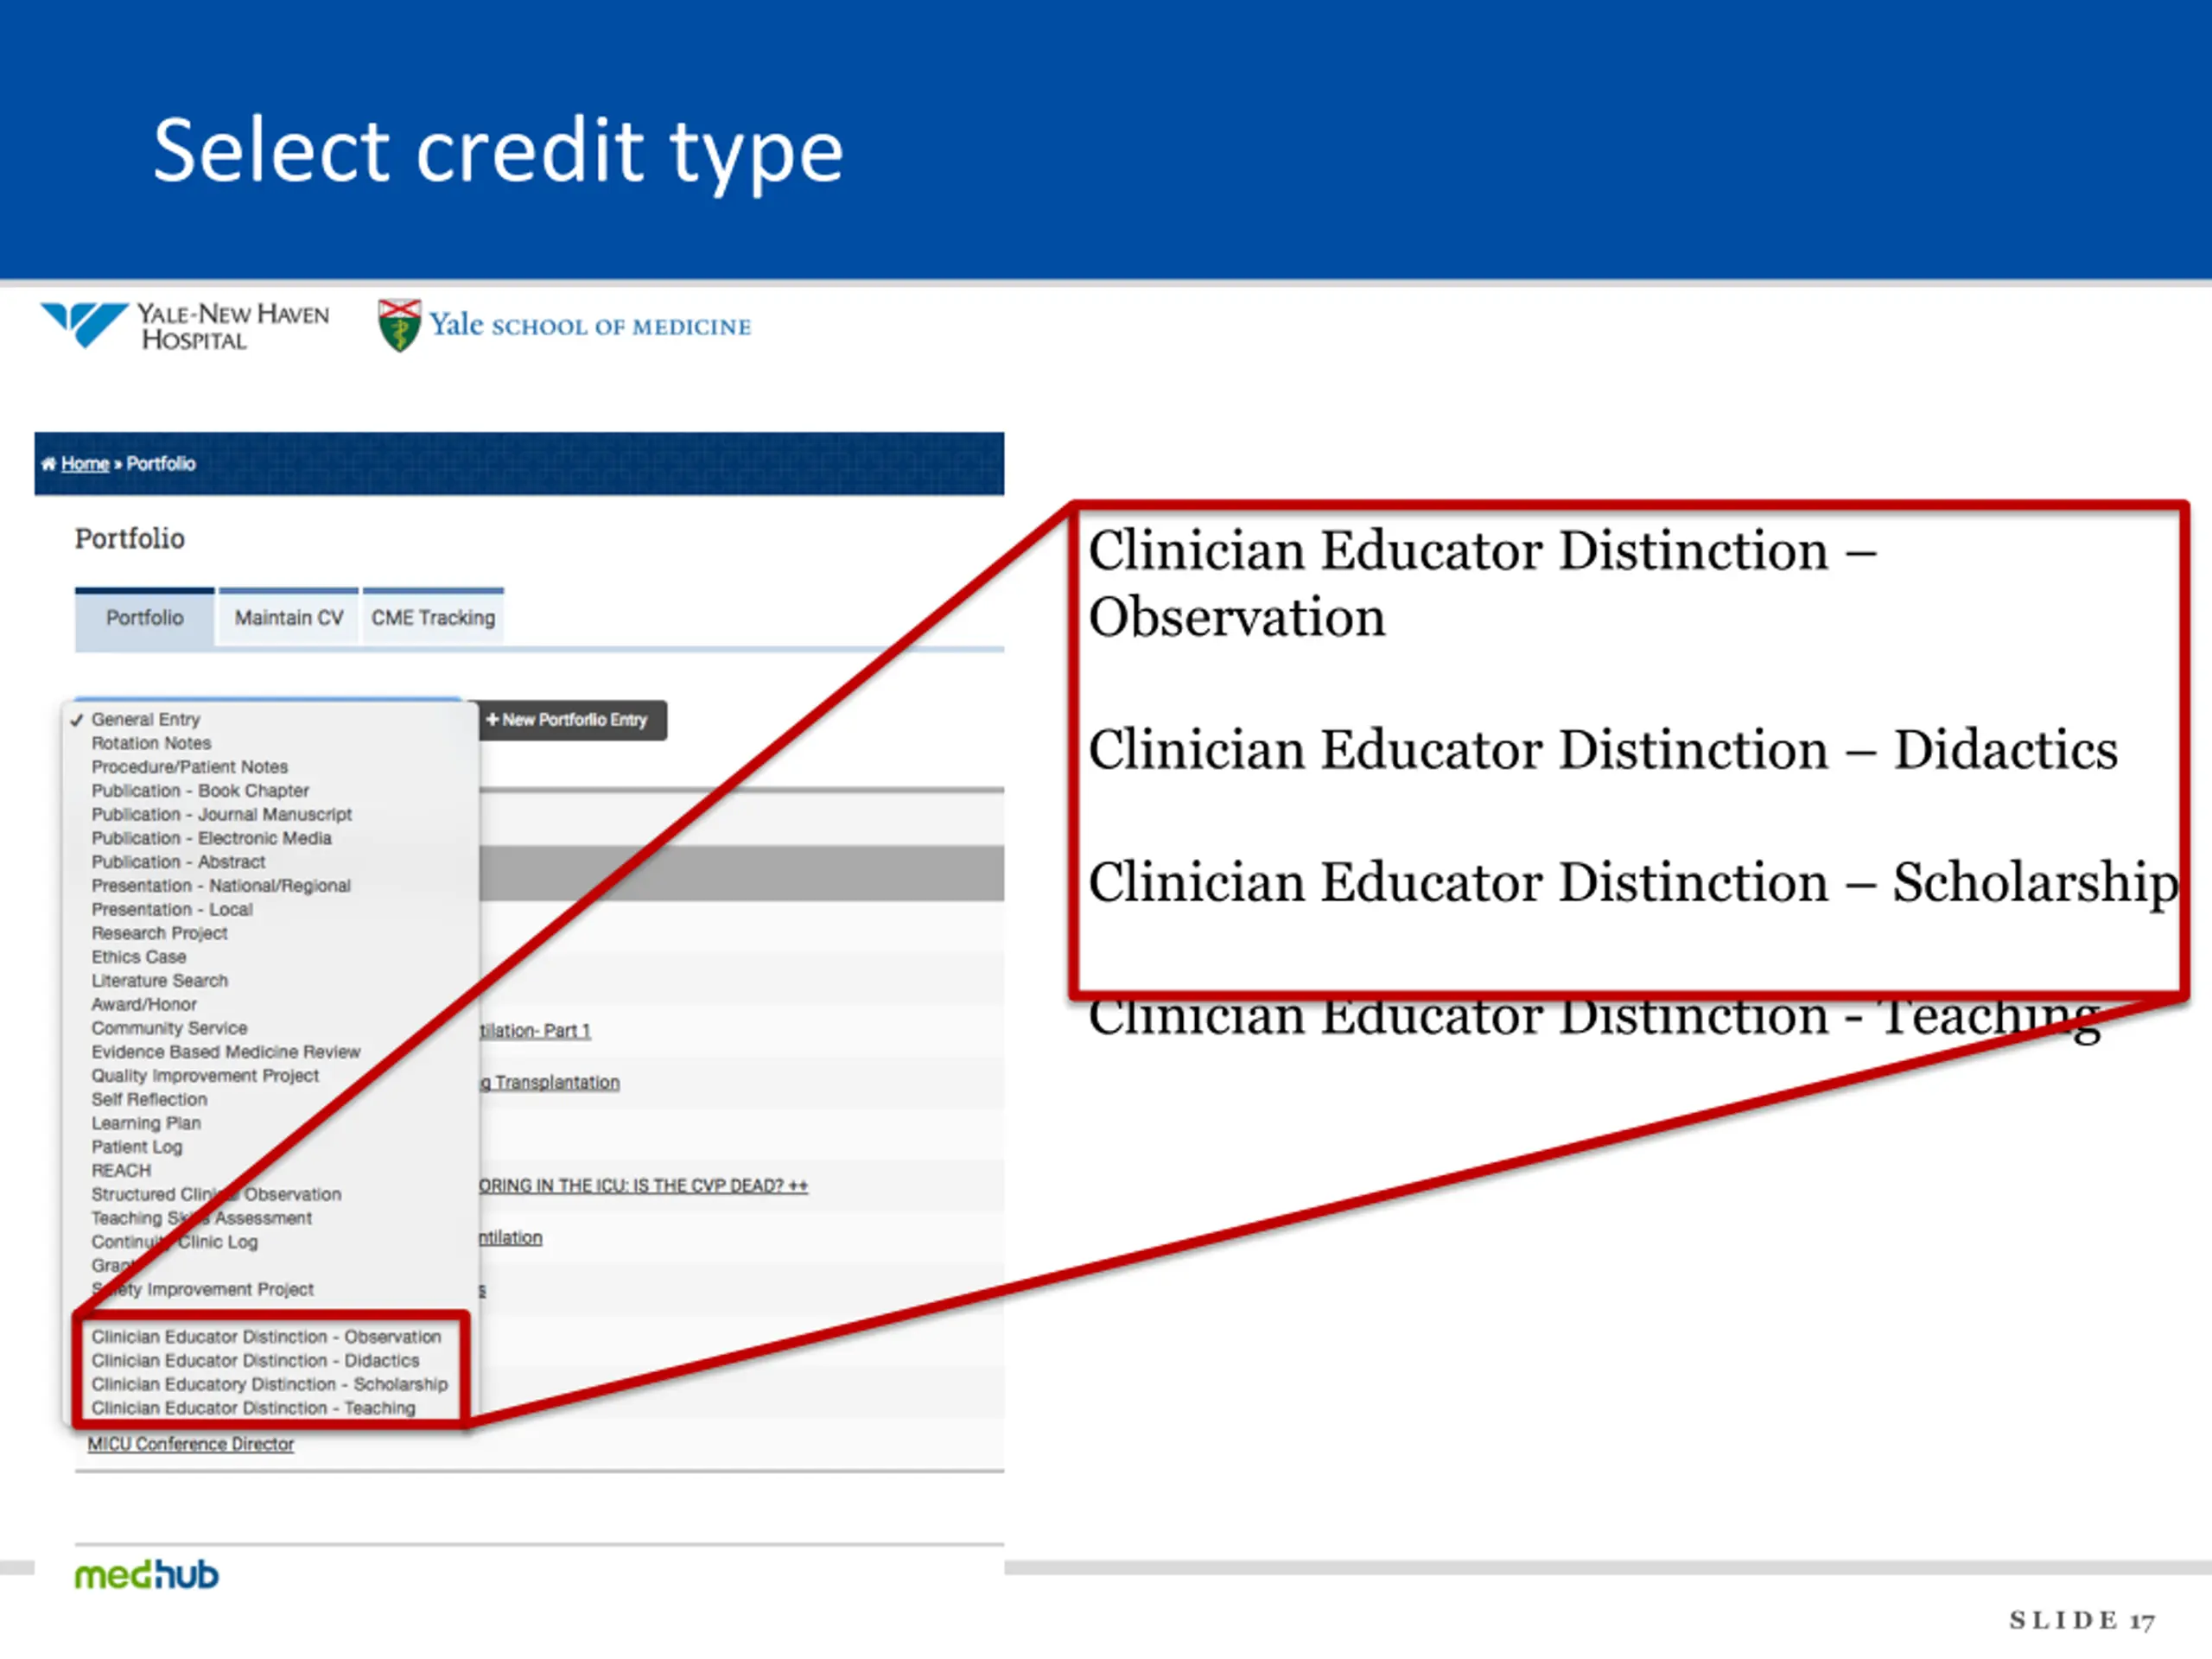Click the home icon in breadcrumb bar
This screenshot has height=1659, width=2212.
coord(48,464)
